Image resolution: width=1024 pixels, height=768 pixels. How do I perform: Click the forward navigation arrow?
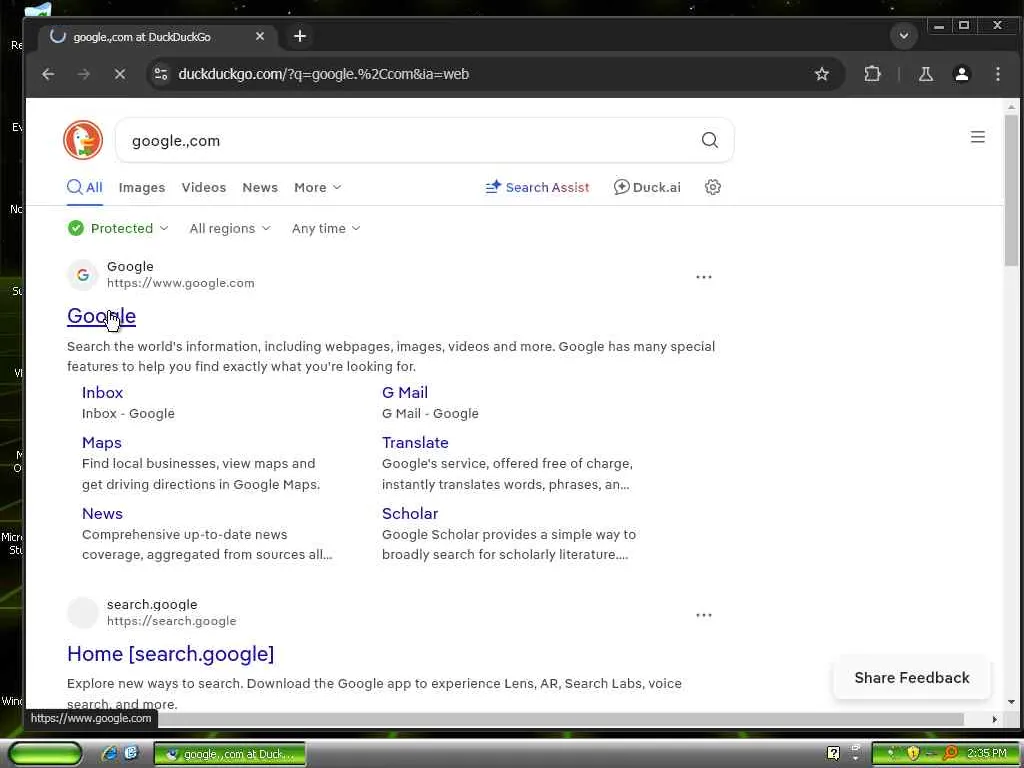(x=84, y=74)
